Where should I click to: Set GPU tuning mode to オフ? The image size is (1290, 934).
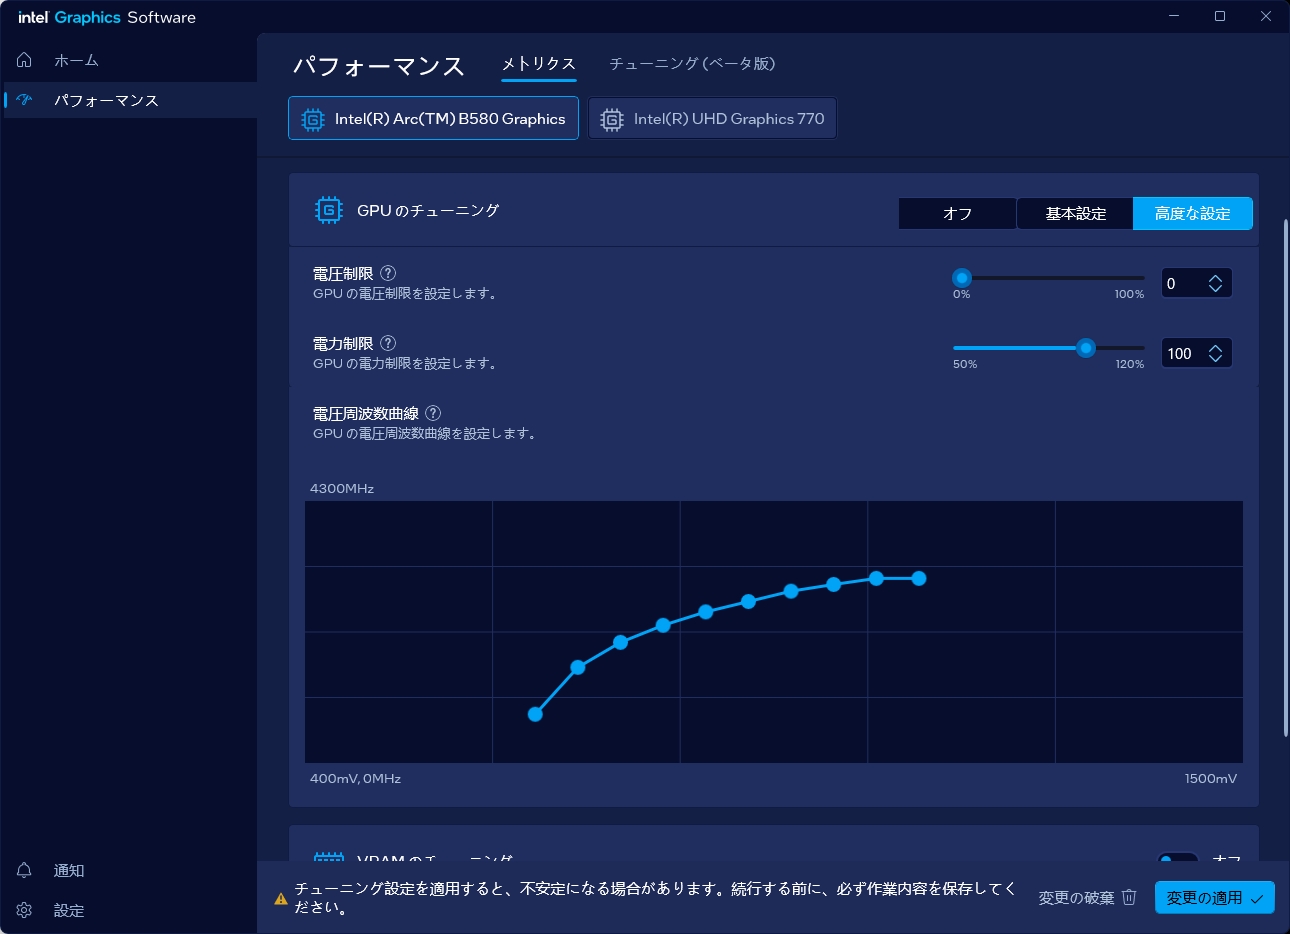957,213
